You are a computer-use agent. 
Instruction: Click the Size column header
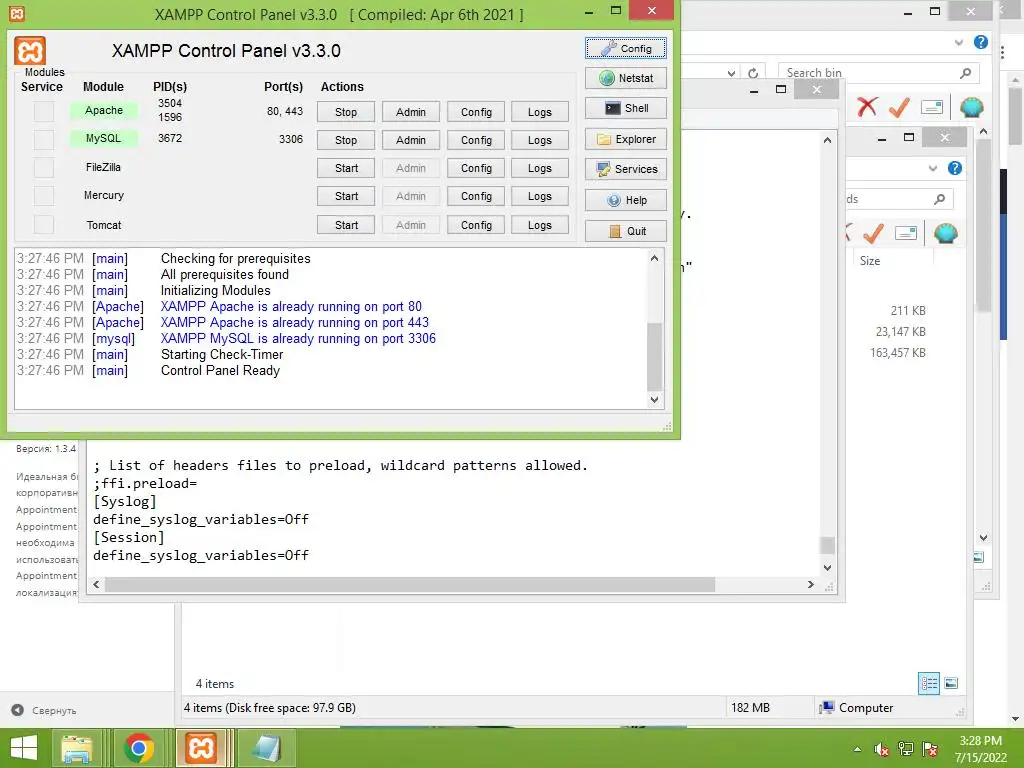click(870, 261)
